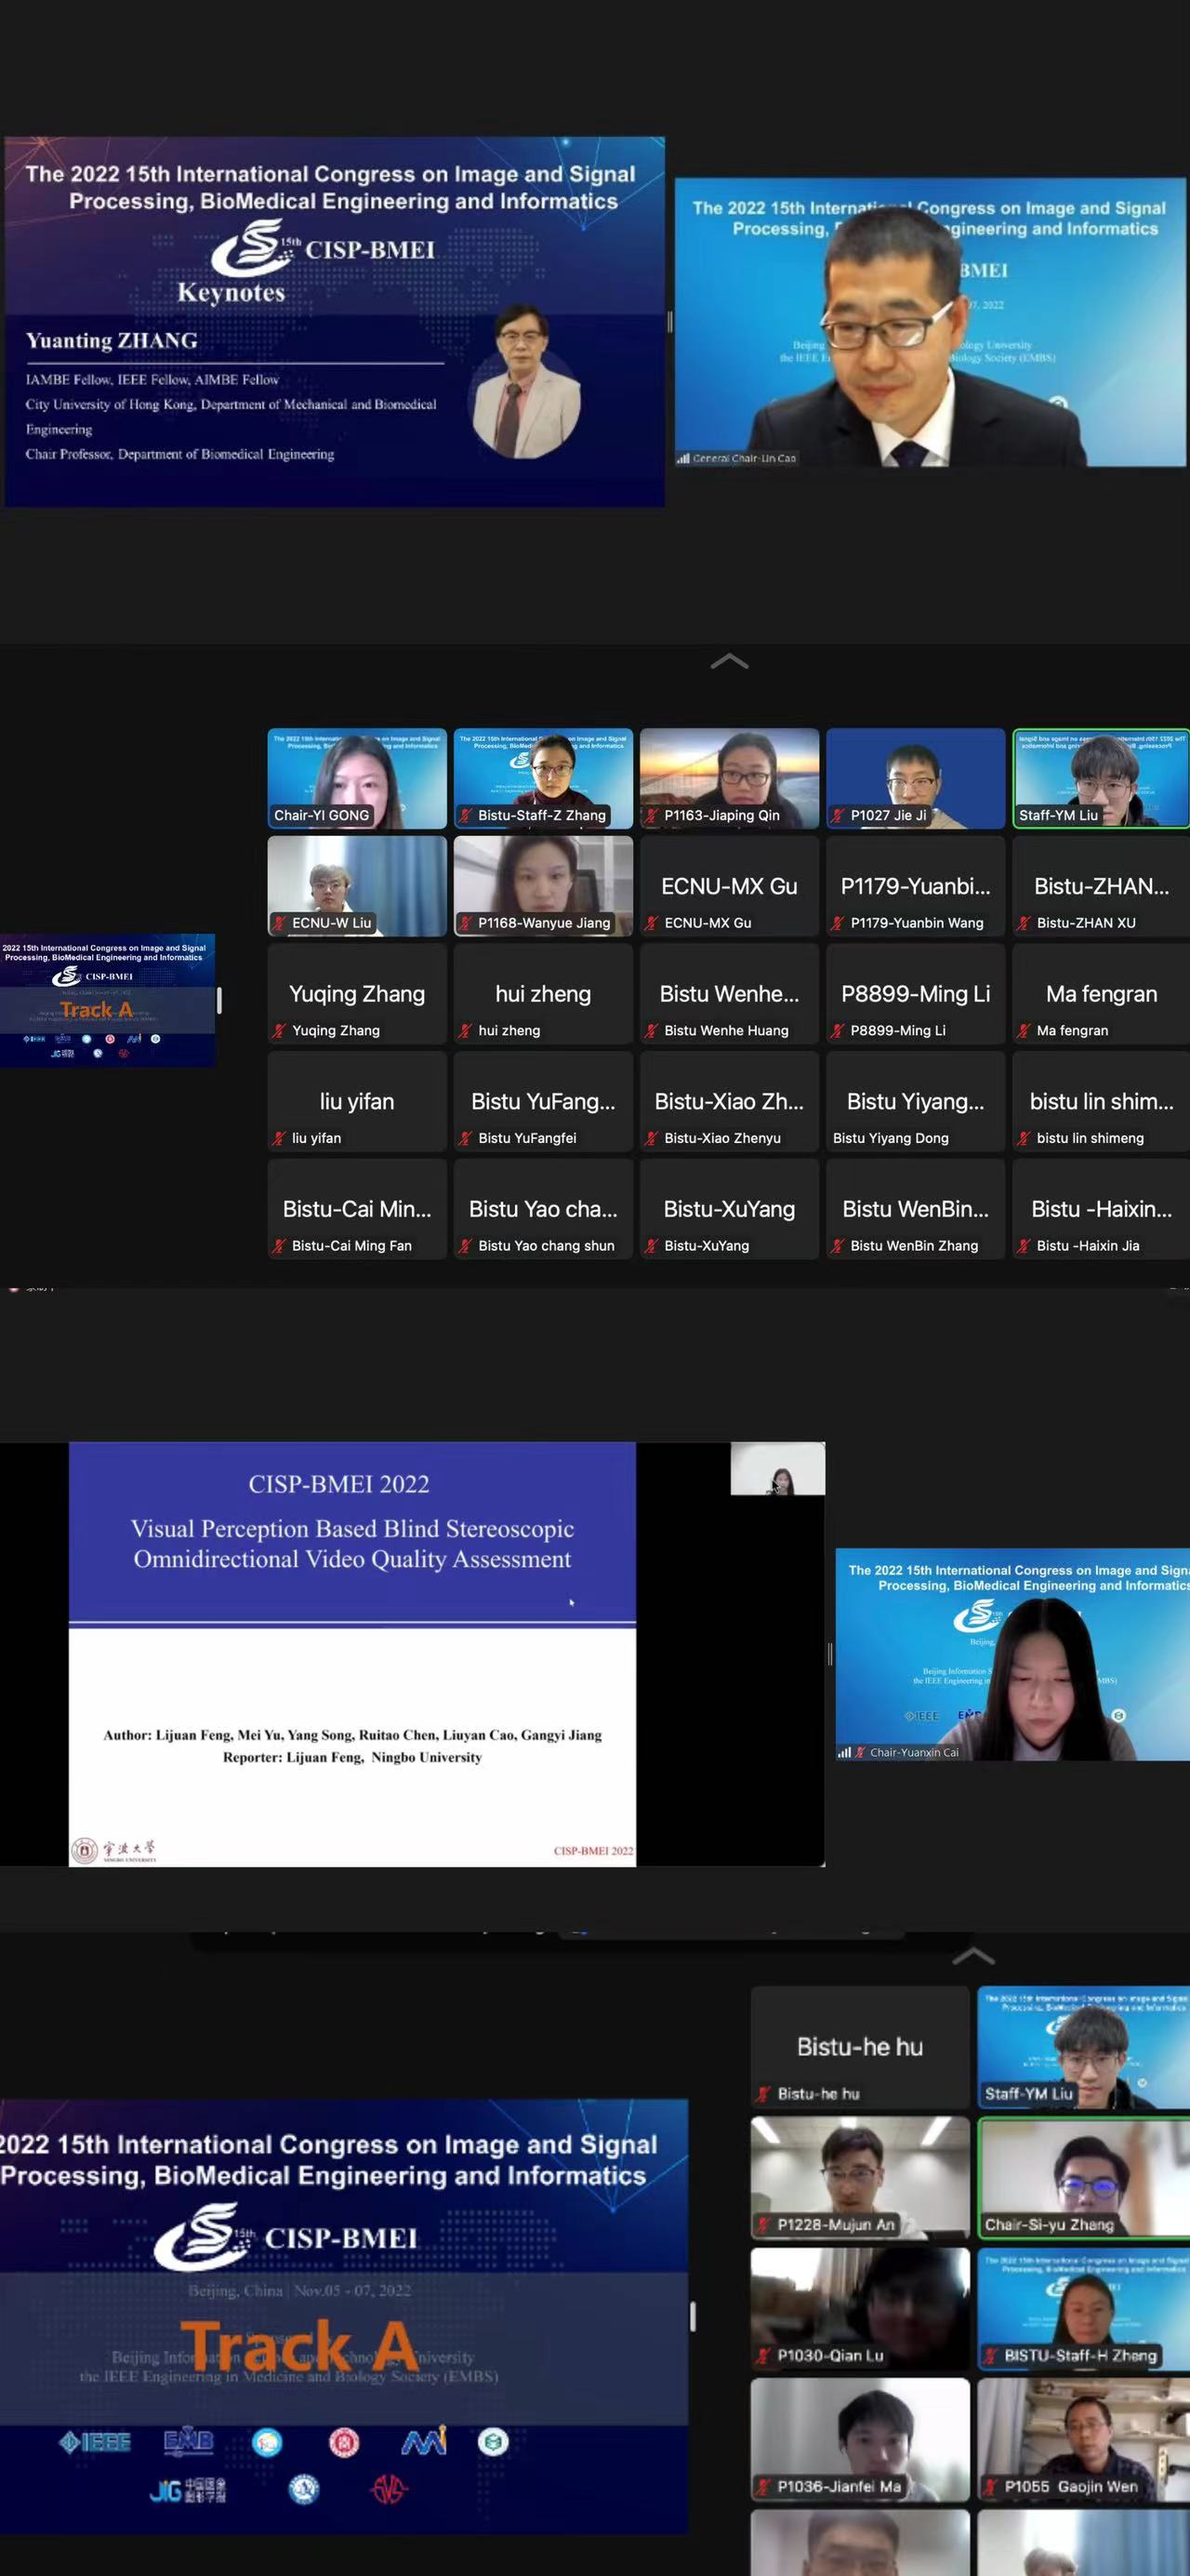Click large Bistu-XuYang name text
This screenshot has width=1190, height=2576.
point(729,1209)
